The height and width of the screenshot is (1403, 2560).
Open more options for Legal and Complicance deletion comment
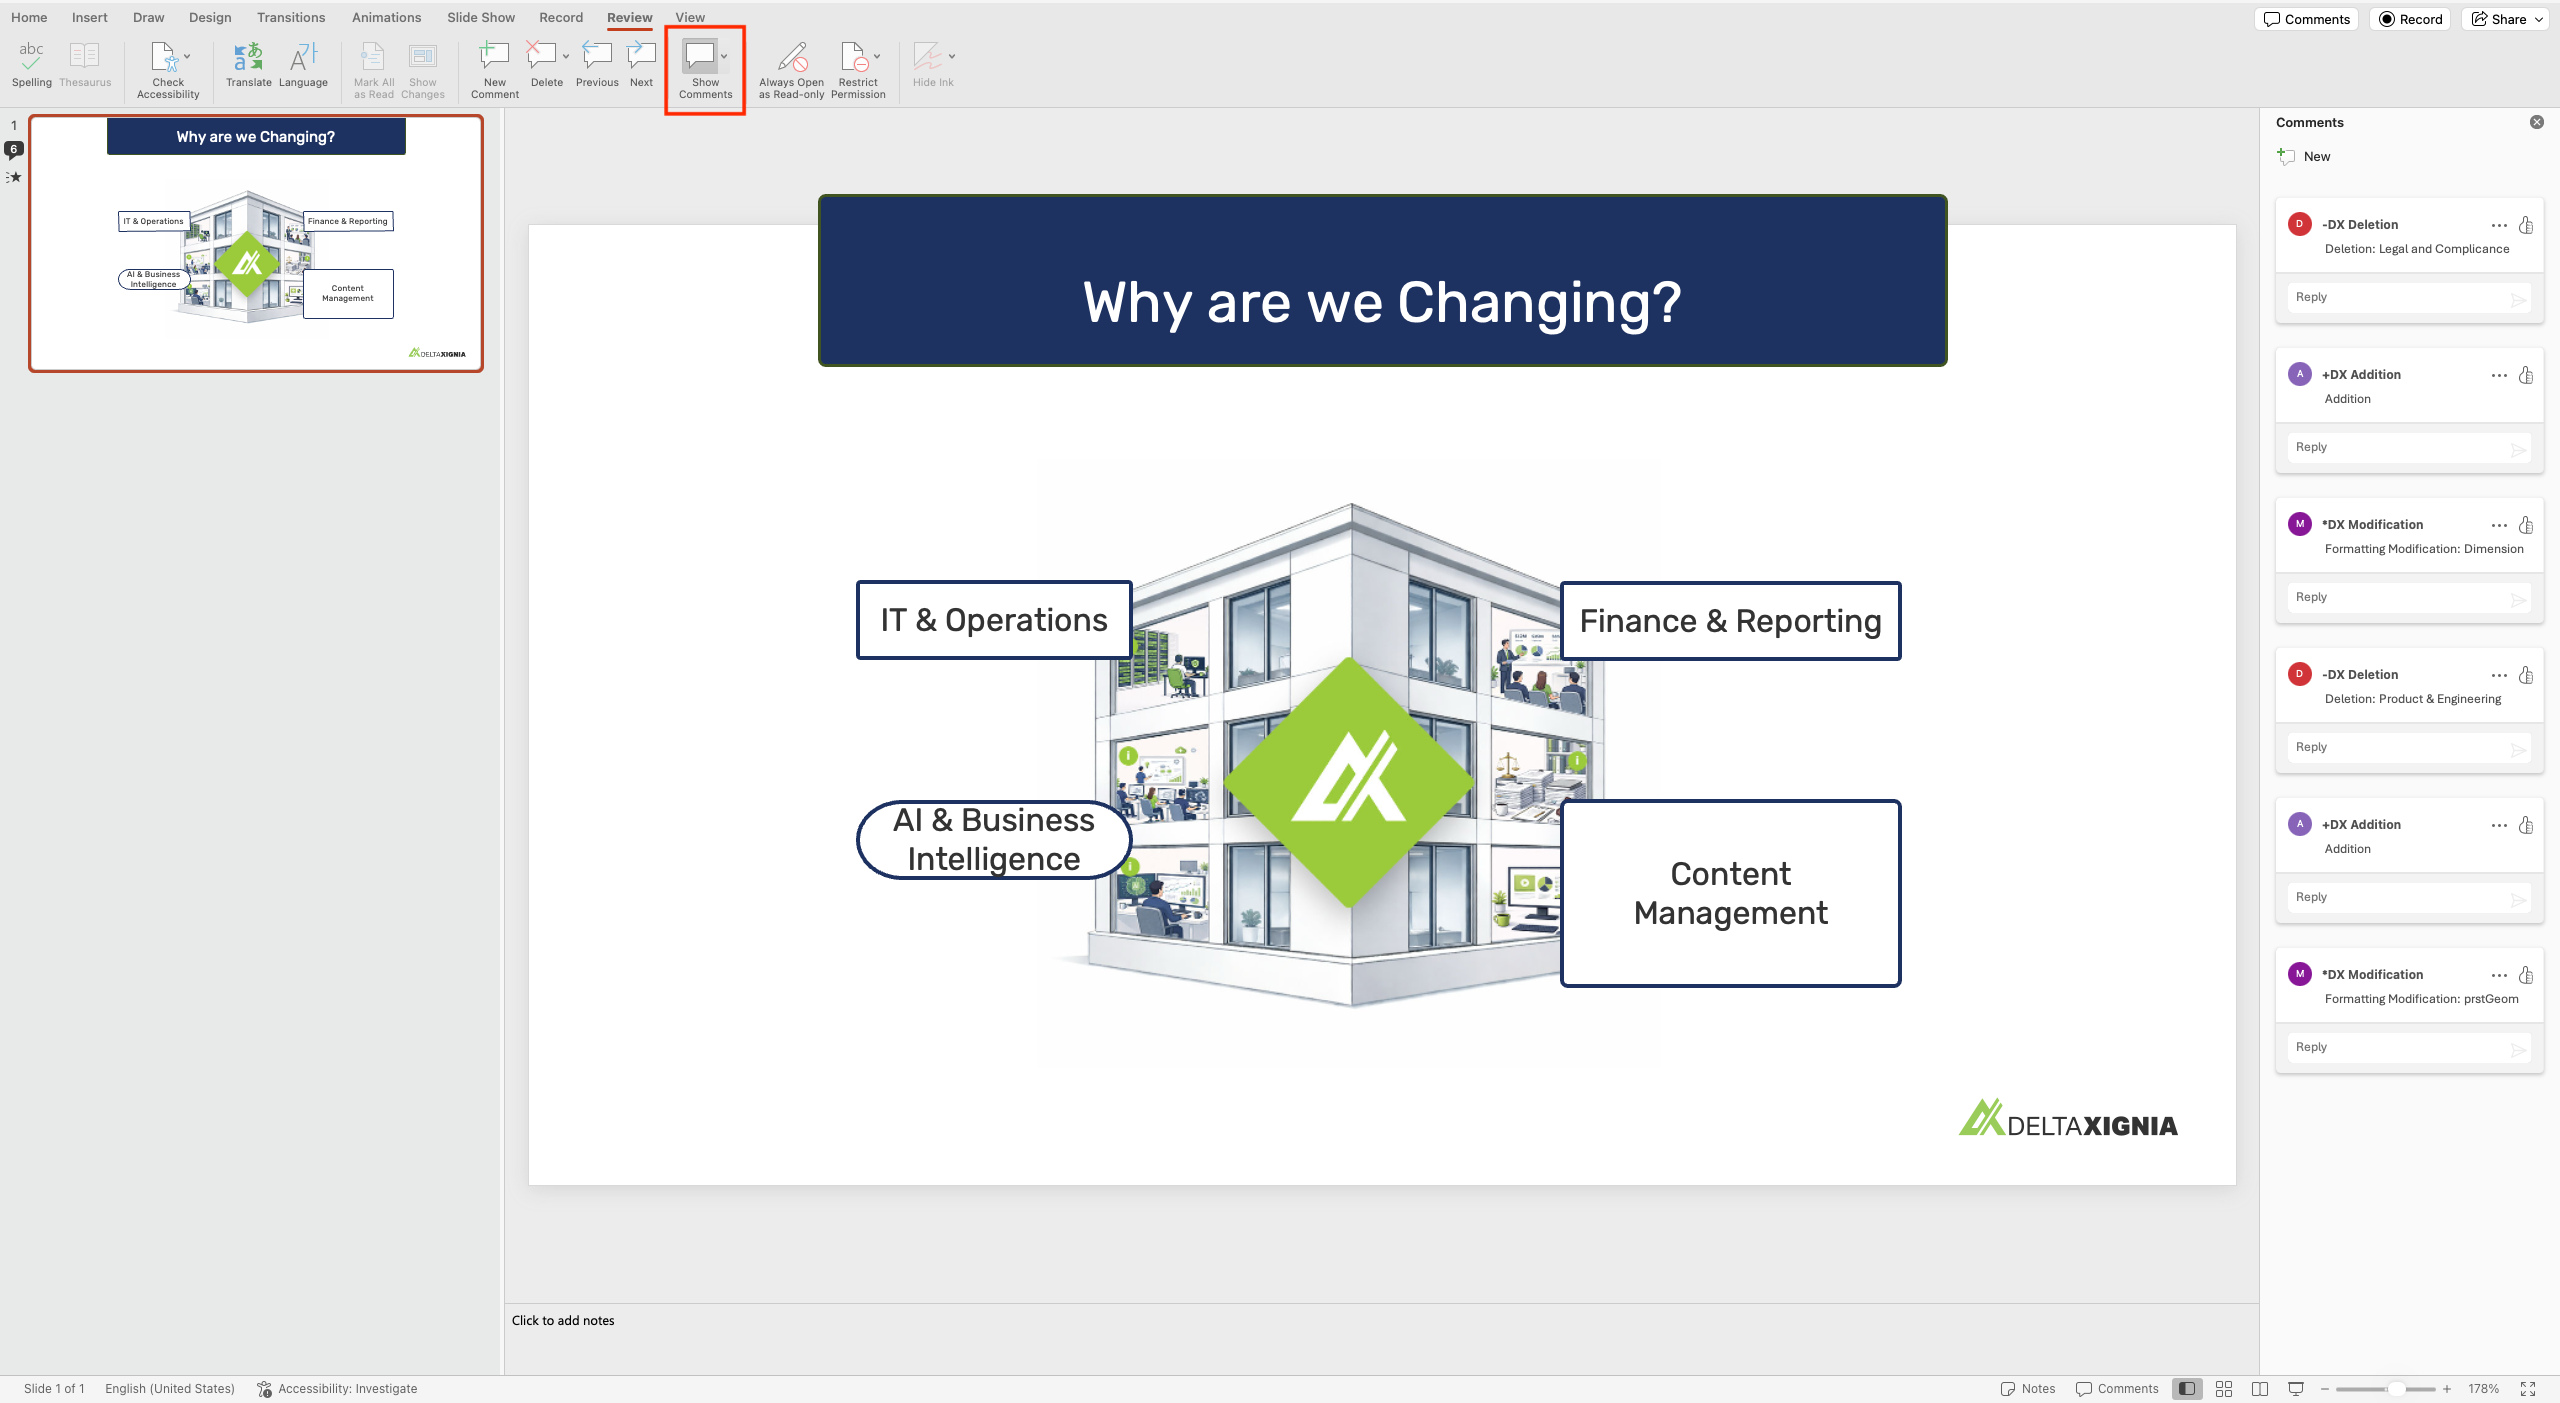pos(2499,225)
